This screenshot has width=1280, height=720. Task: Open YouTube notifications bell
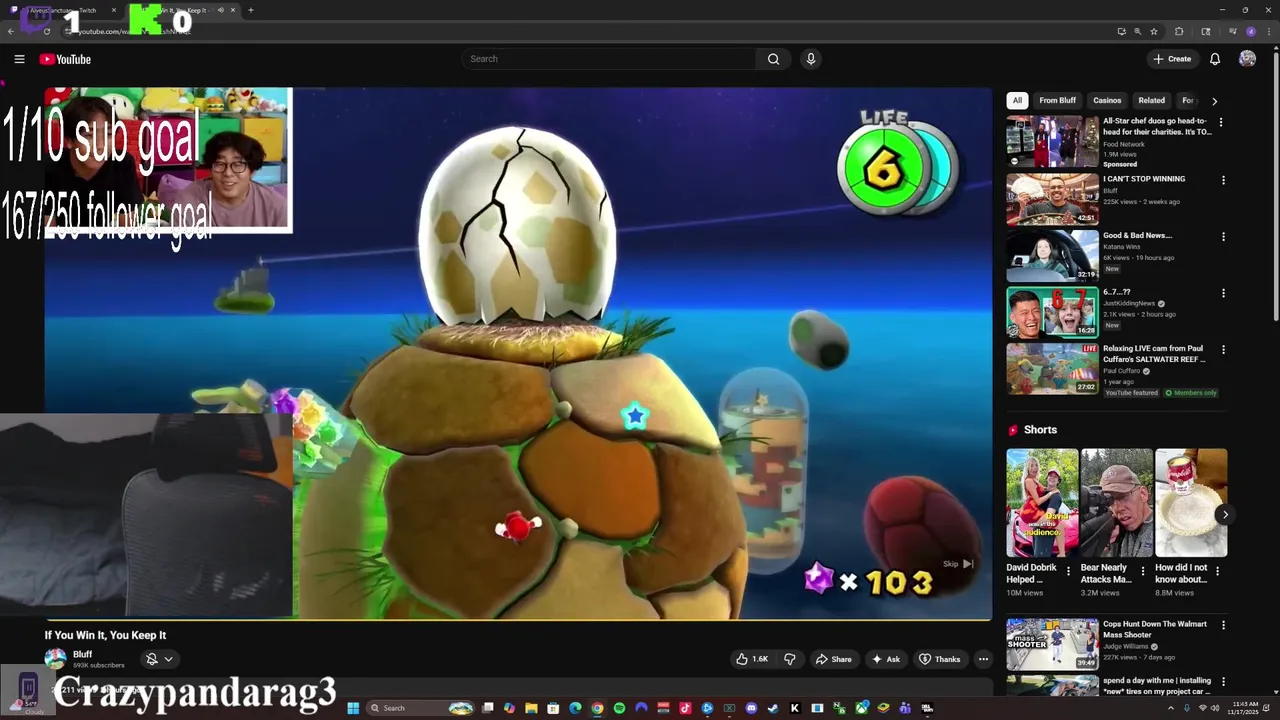click(x=1215, y=59)
